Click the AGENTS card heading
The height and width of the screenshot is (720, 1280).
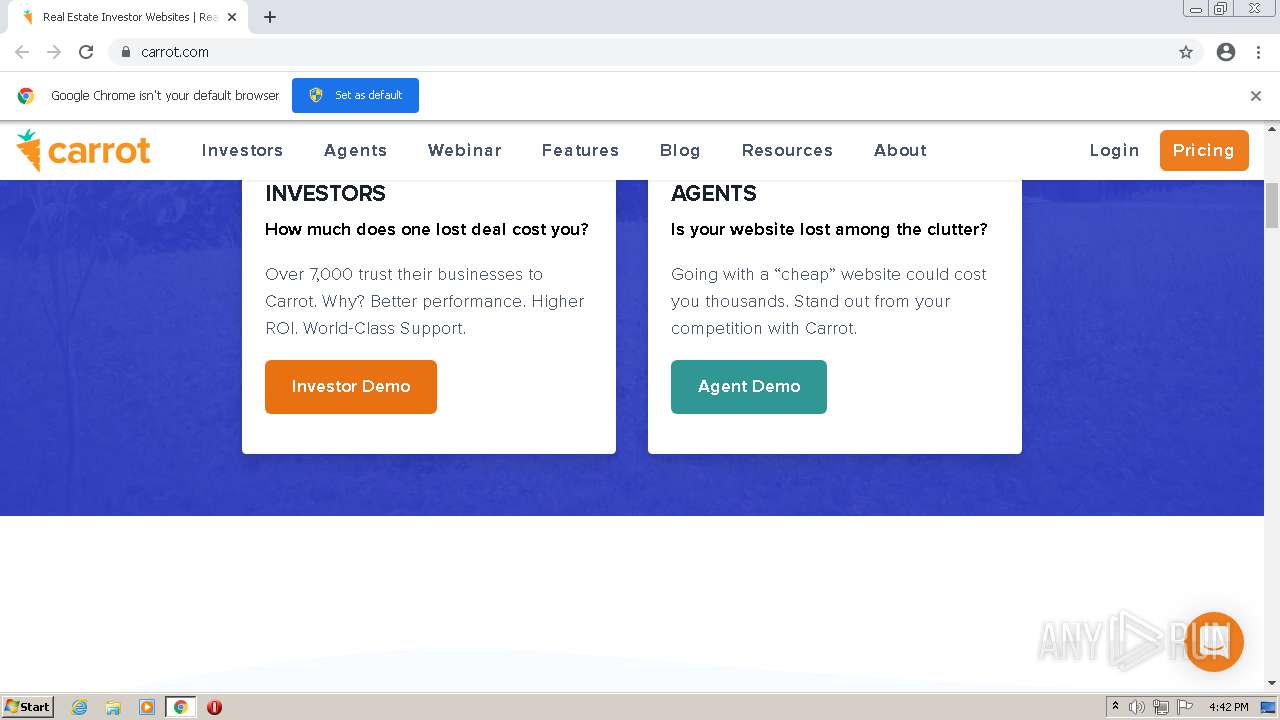pyautogui.click(x=714, y=194)
